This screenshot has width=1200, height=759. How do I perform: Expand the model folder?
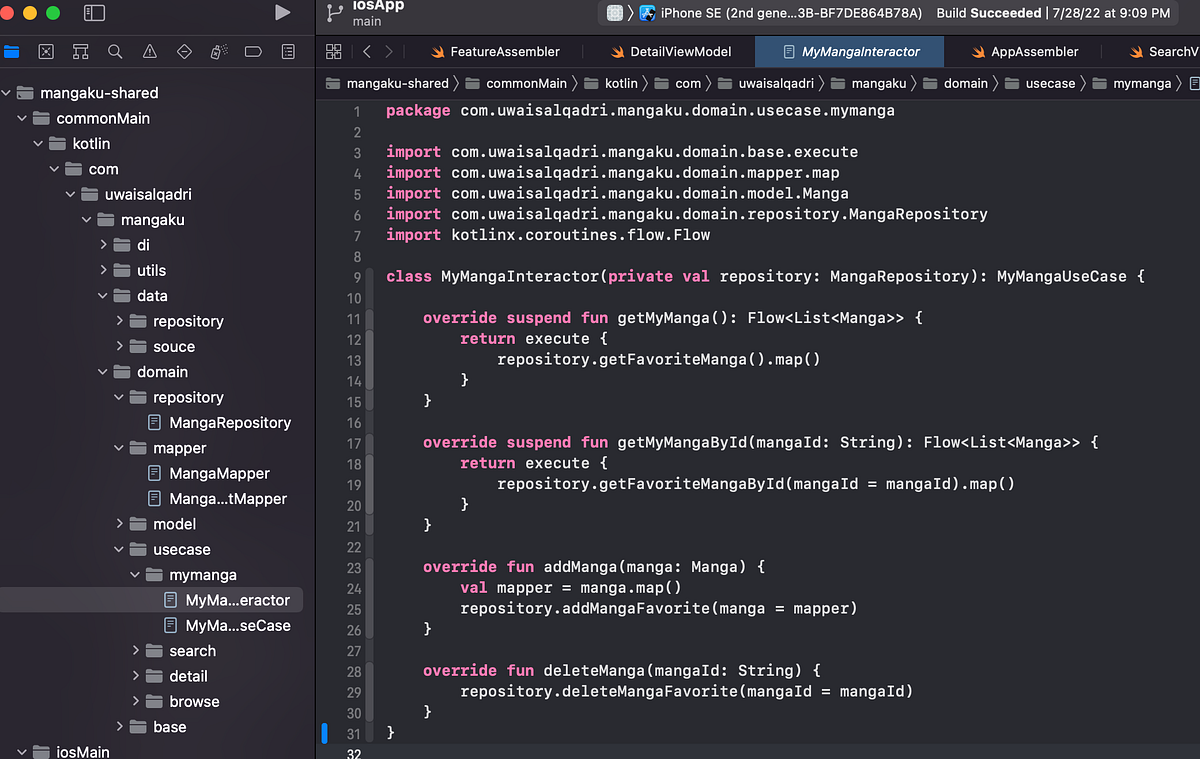[119, 523]
